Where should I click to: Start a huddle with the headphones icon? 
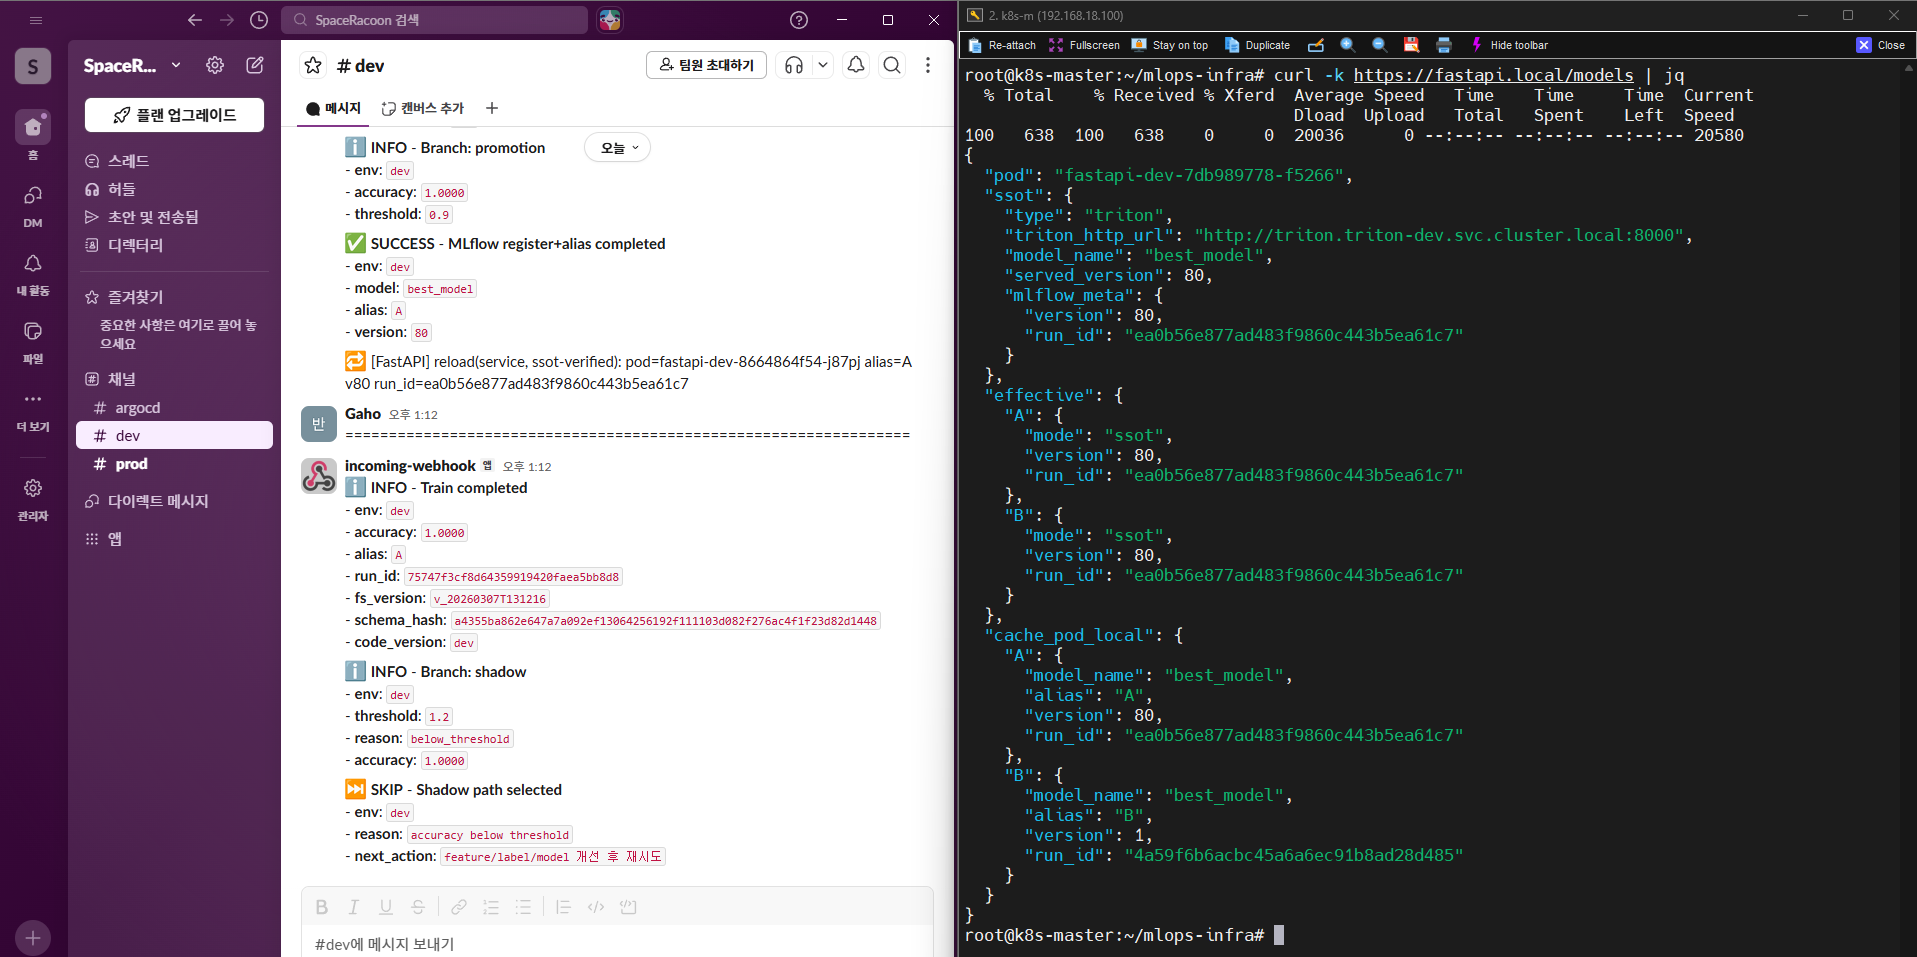click(794, 65)
